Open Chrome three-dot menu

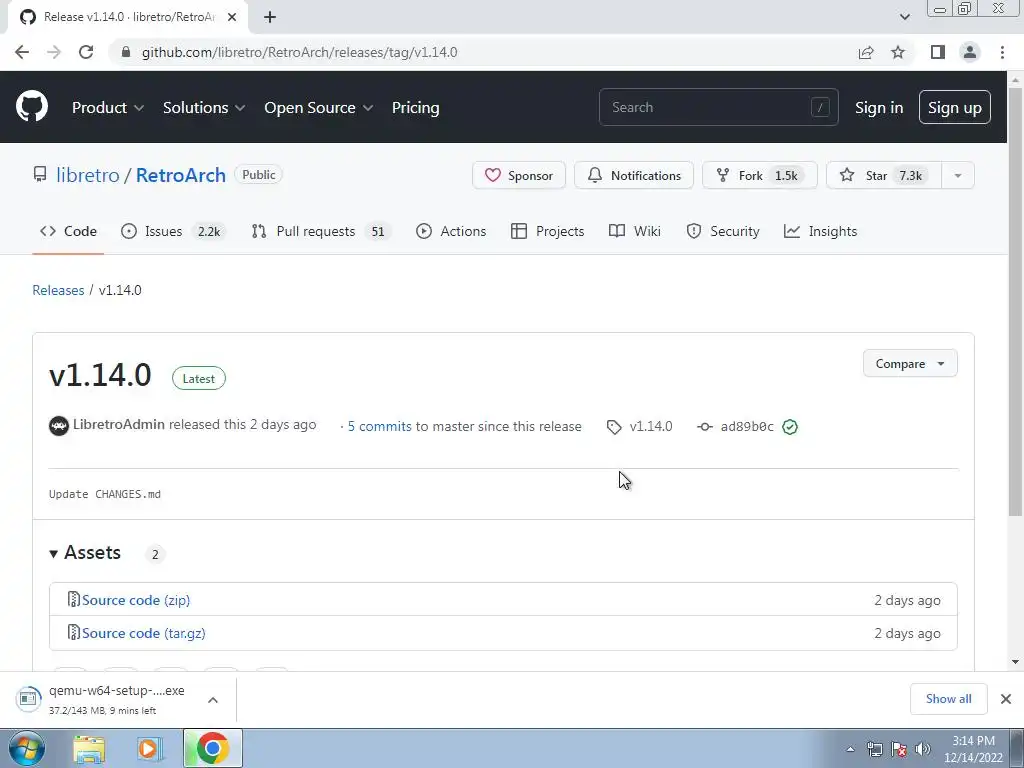1002,52
